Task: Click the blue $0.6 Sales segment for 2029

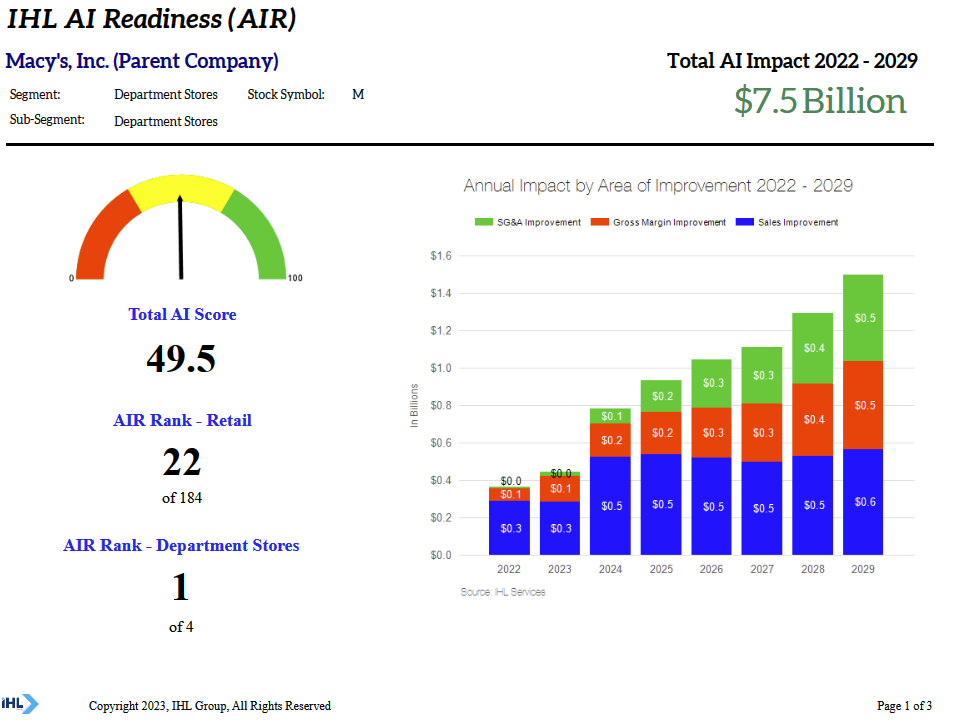Action: (863, 502)
